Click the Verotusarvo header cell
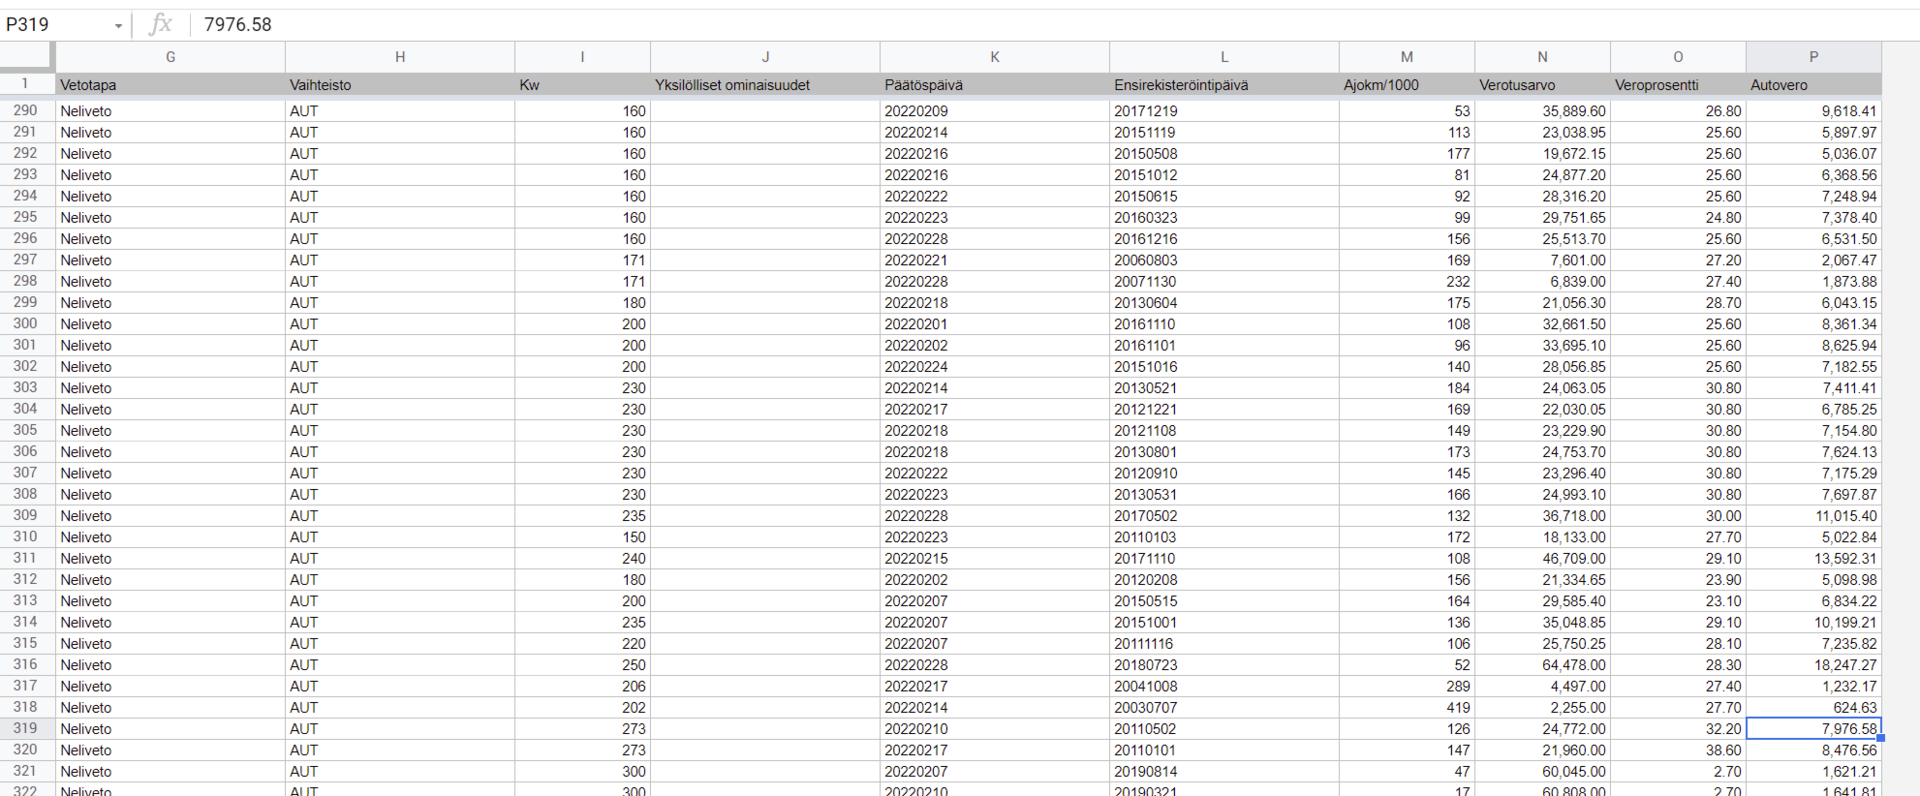This screenshot has height=796, width=1920. tap(1542, 85)
